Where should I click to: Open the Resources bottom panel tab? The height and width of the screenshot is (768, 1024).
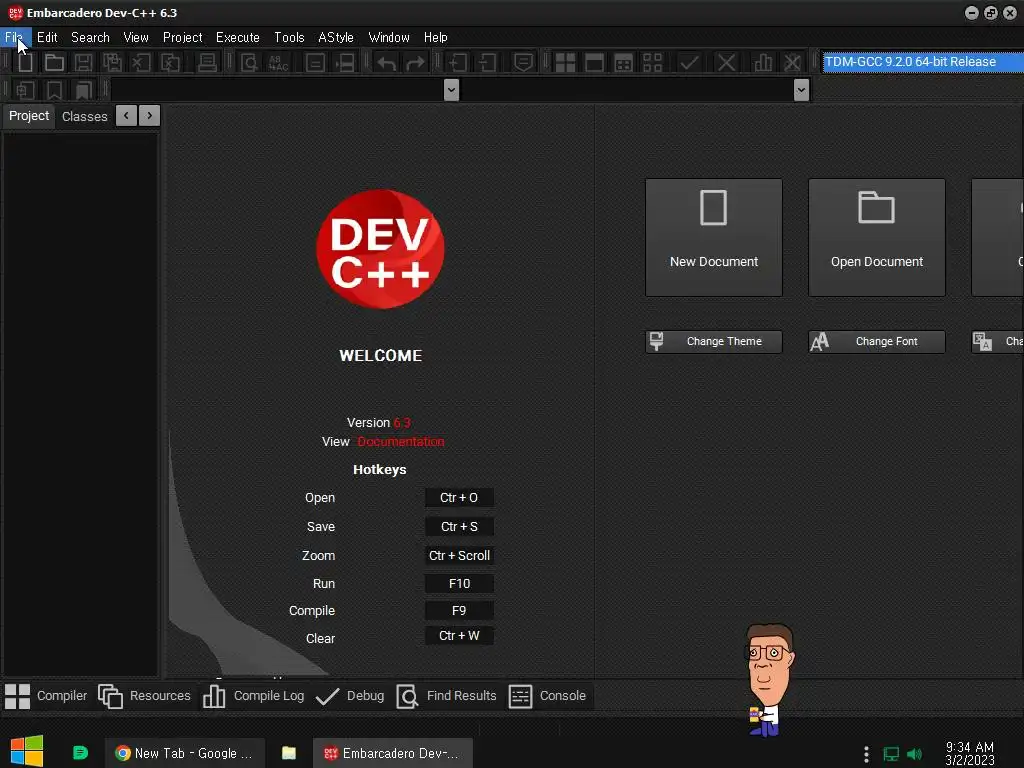click(x=144, y=696)
